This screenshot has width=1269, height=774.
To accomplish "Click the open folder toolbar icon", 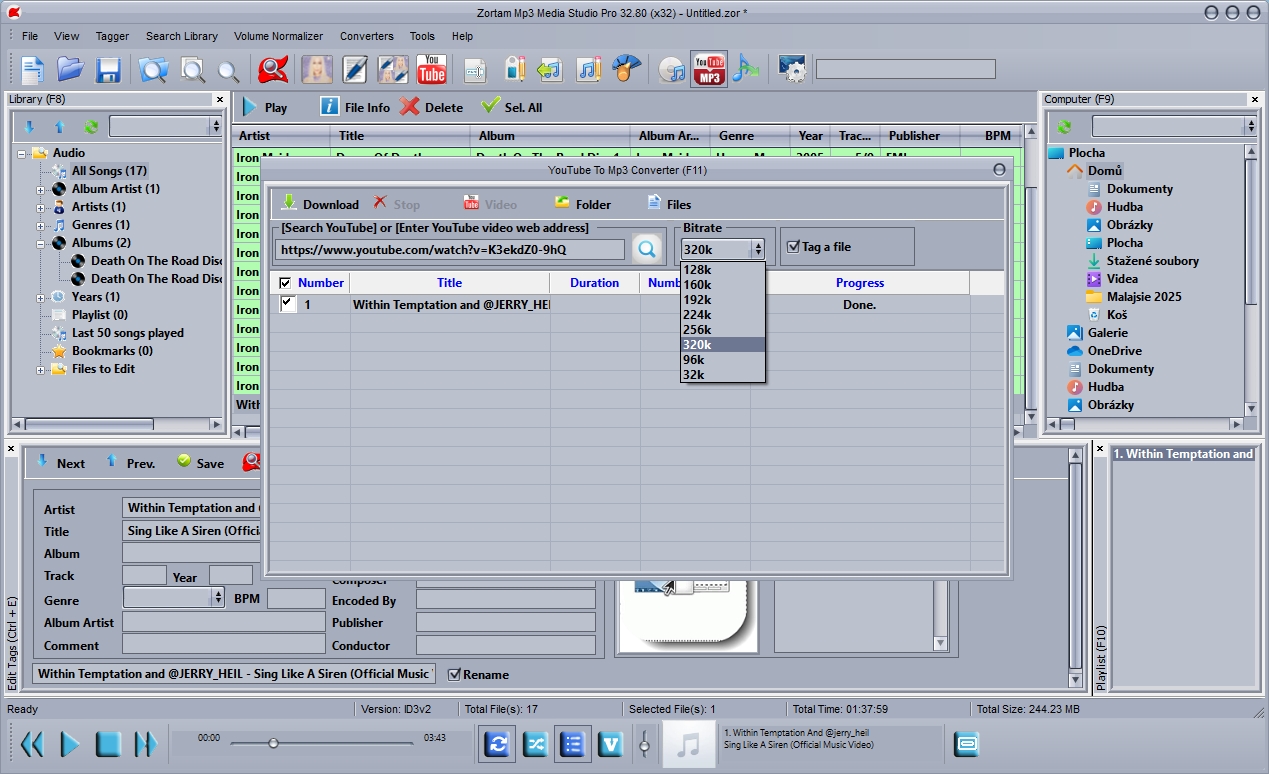I will click(x=70, y=70).
